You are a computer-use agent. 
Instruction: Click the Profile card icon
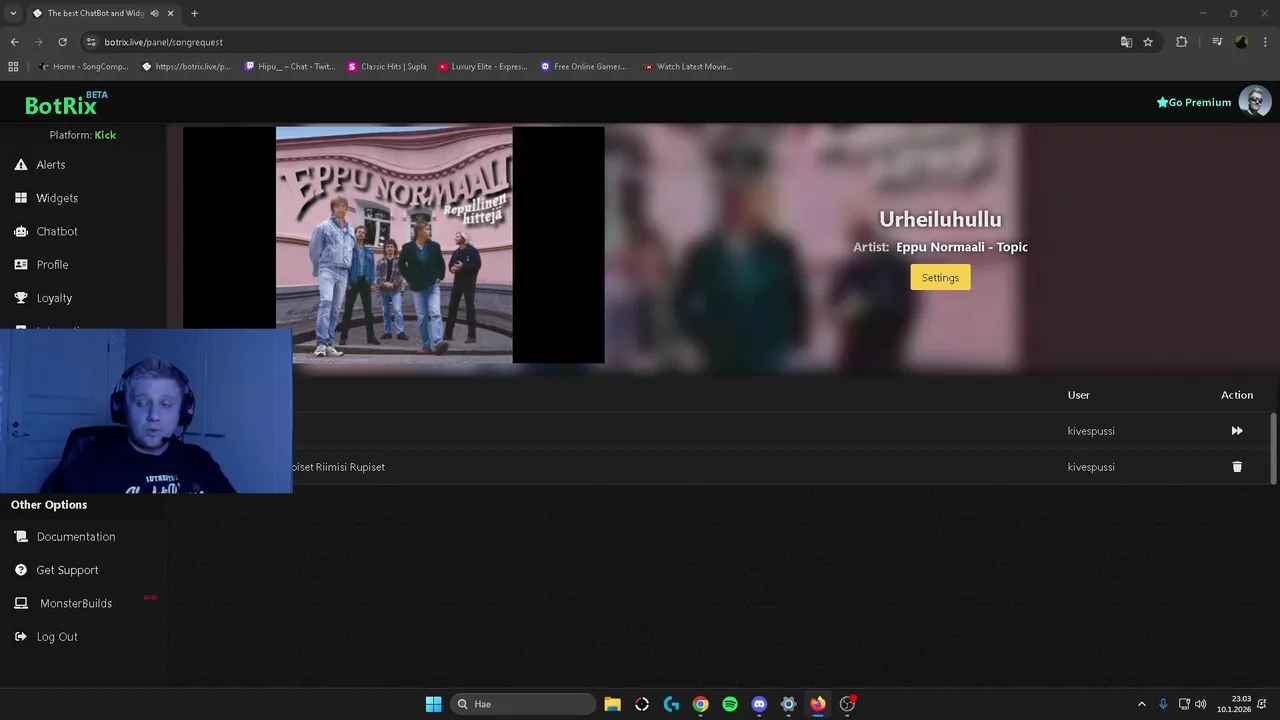[20, 265]
